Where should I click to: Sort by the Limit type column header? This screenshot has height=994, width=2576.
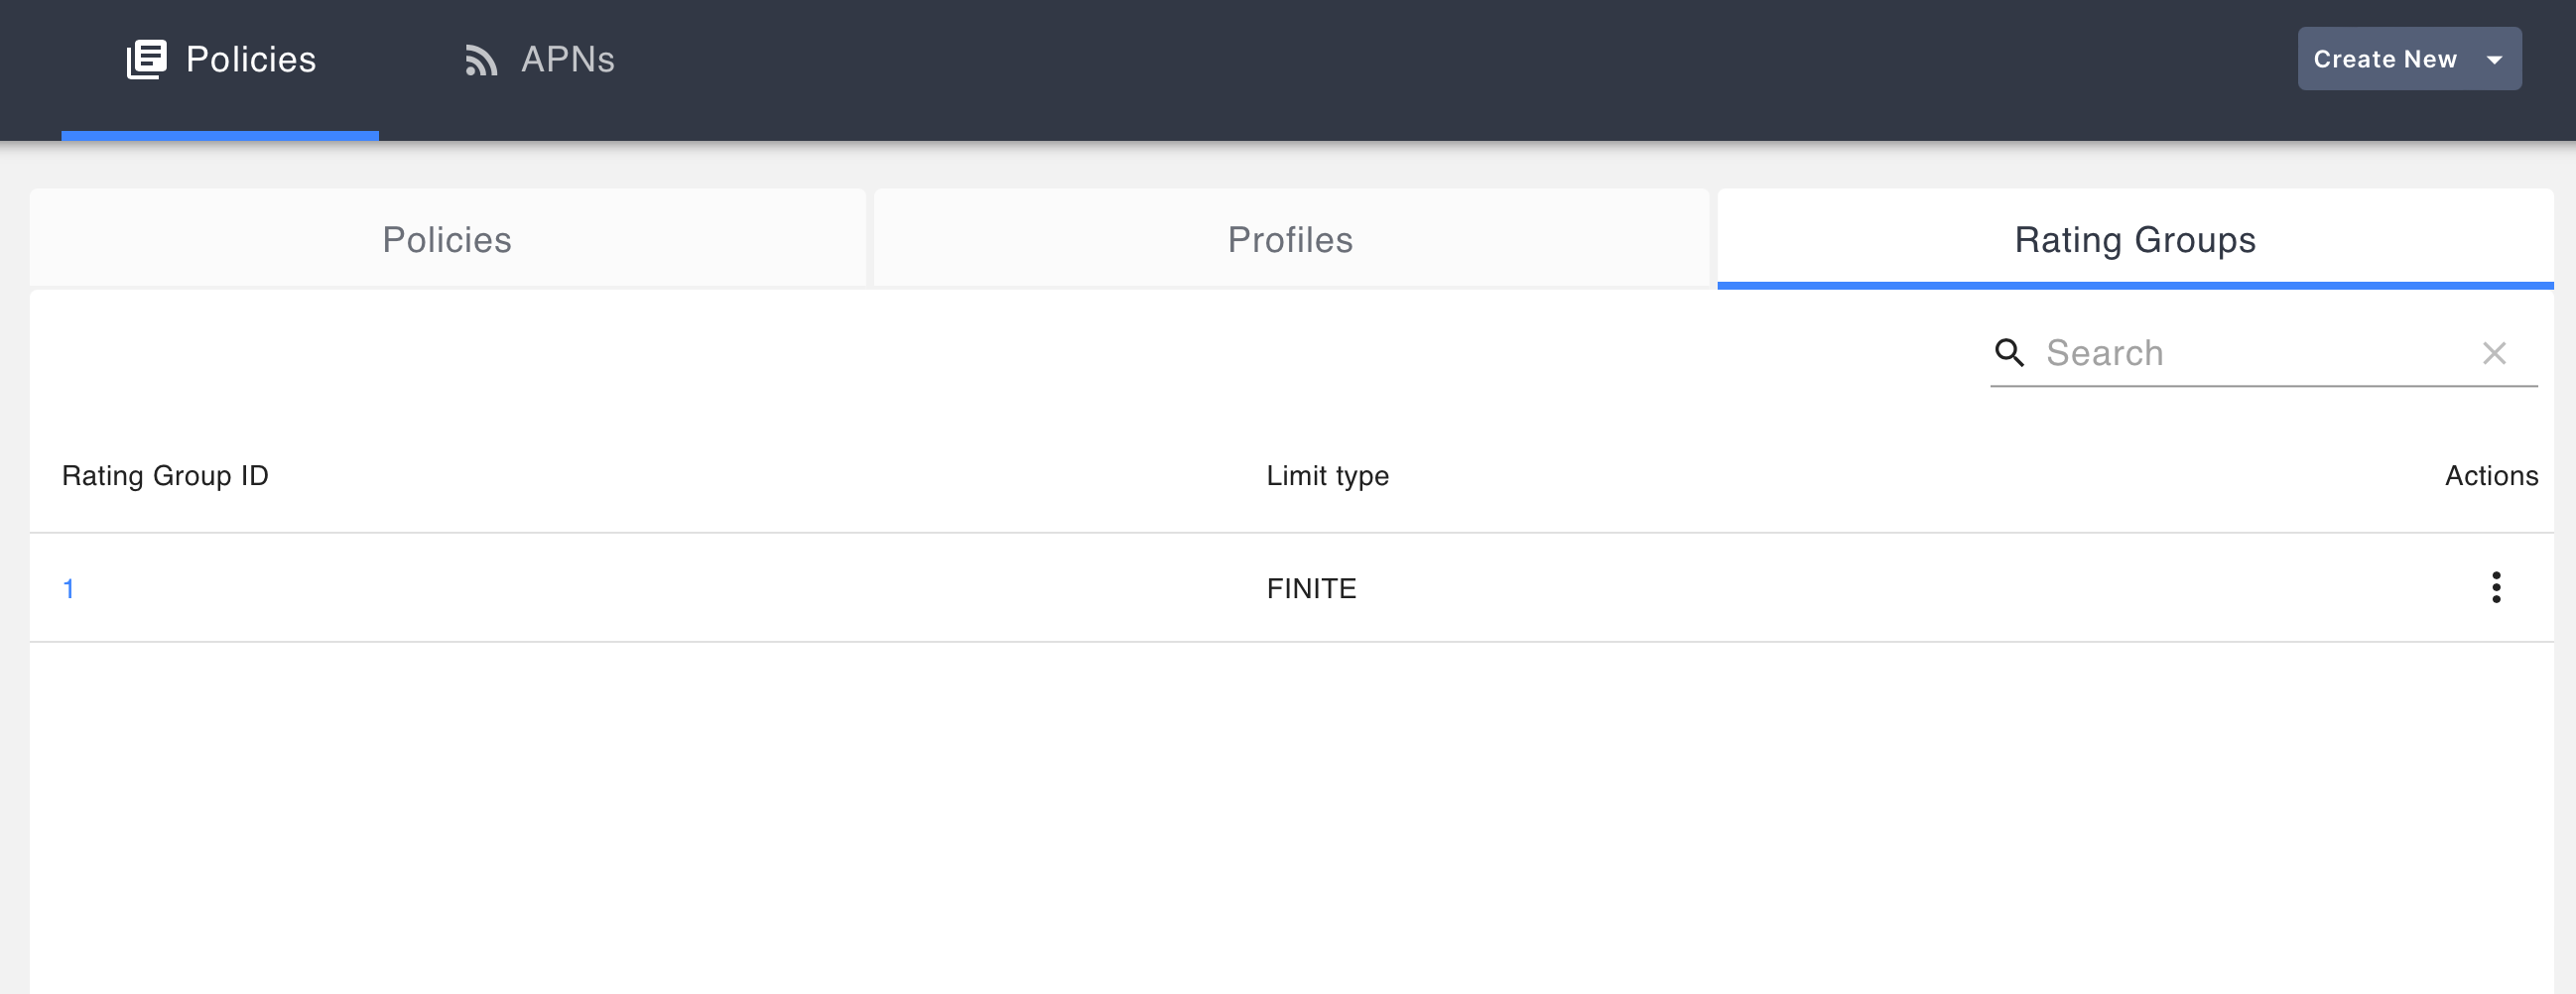(x=1327, y=476)
